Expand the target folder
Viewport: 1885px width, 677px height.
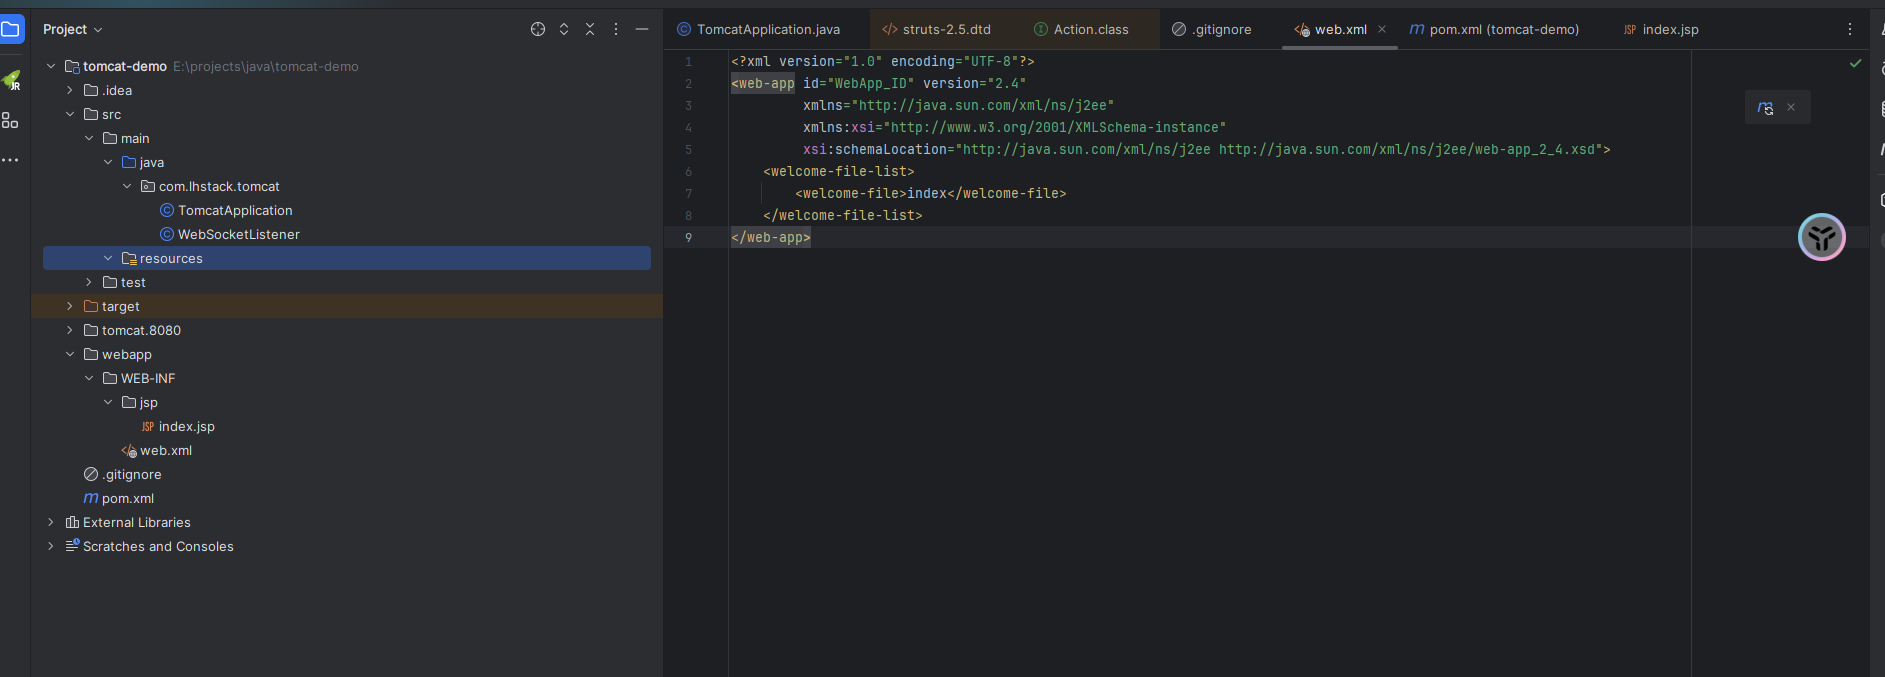70,306
